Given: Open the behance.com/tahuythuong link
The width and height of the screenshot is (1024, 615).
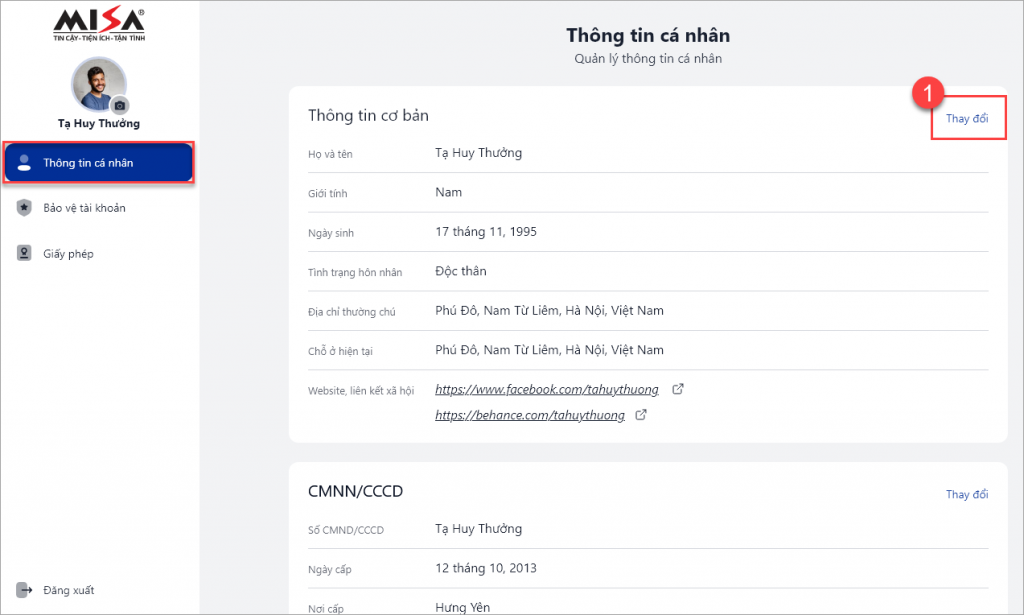Looking at the screenshot, I should click(530, 415).
